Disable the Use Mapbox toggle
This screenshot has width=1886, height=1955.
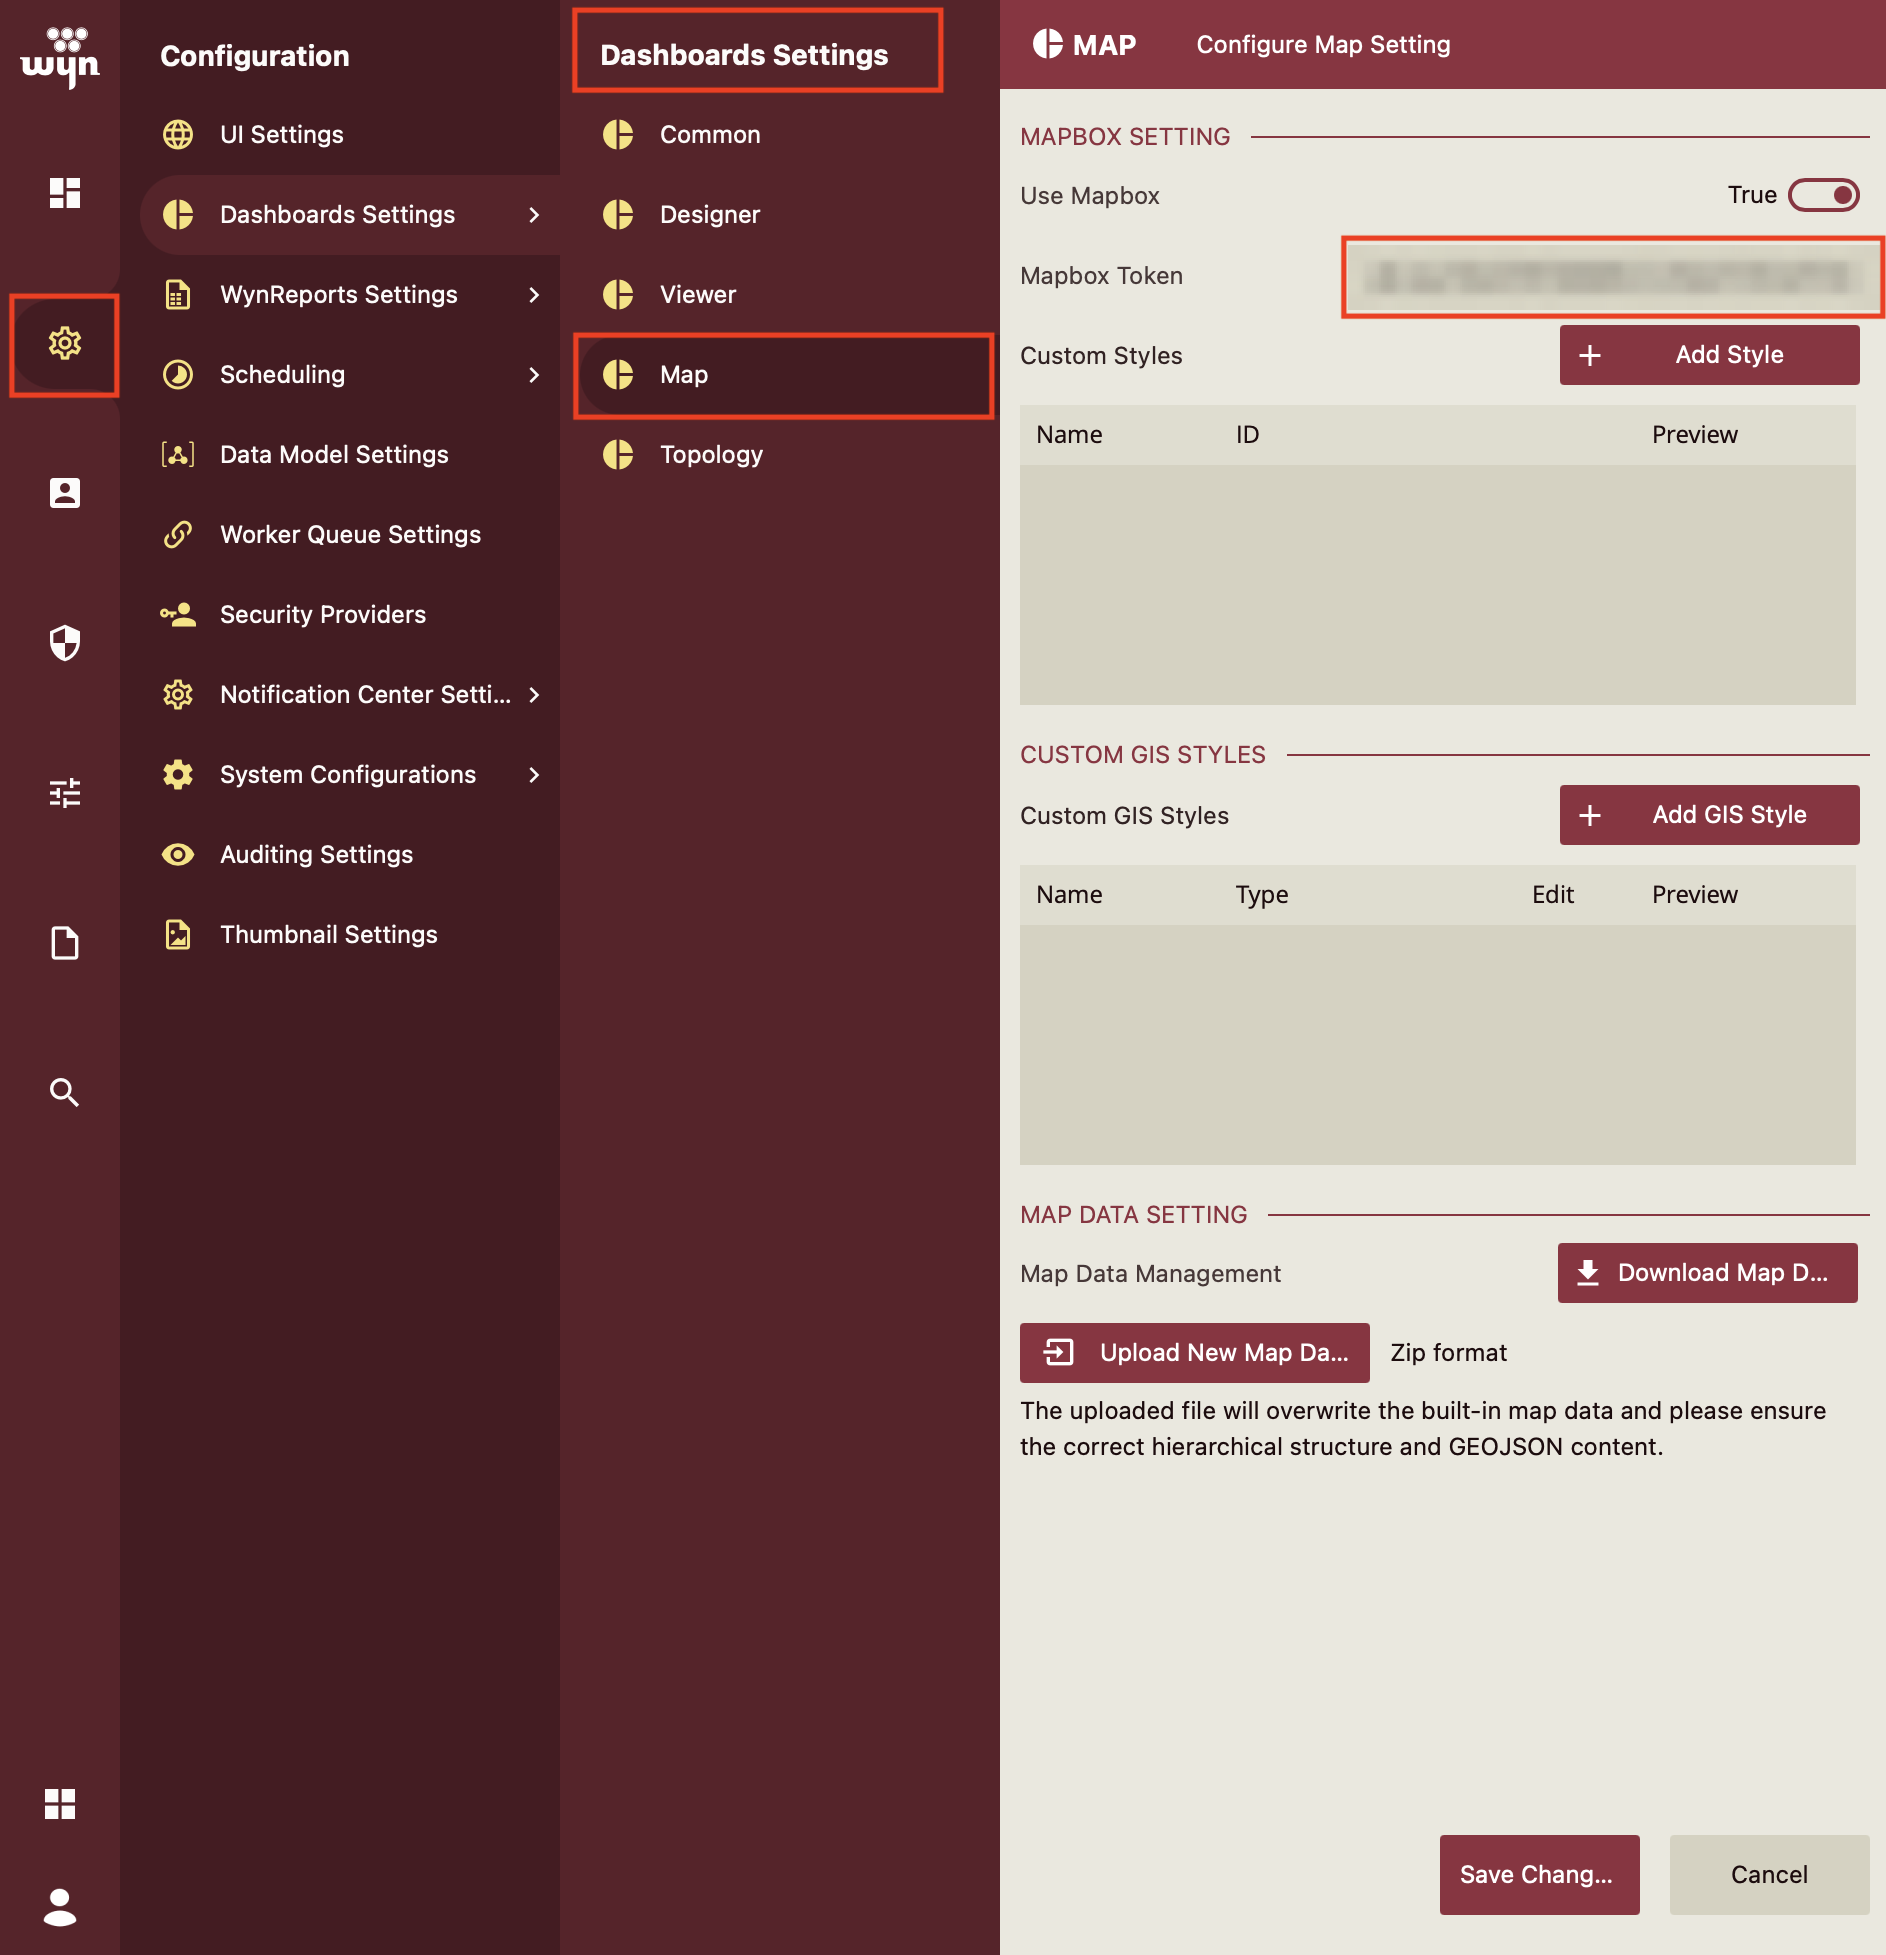point(1823,195)
